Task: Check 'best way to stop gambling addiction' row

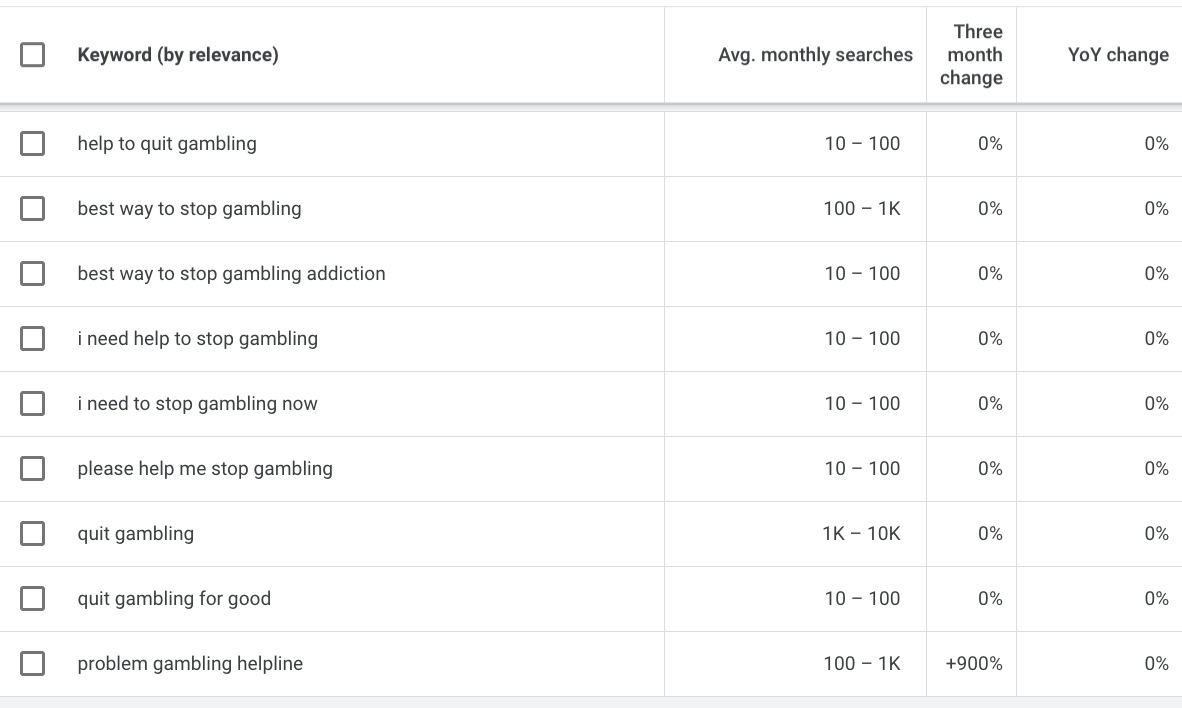Action: (x=33, y=274)
